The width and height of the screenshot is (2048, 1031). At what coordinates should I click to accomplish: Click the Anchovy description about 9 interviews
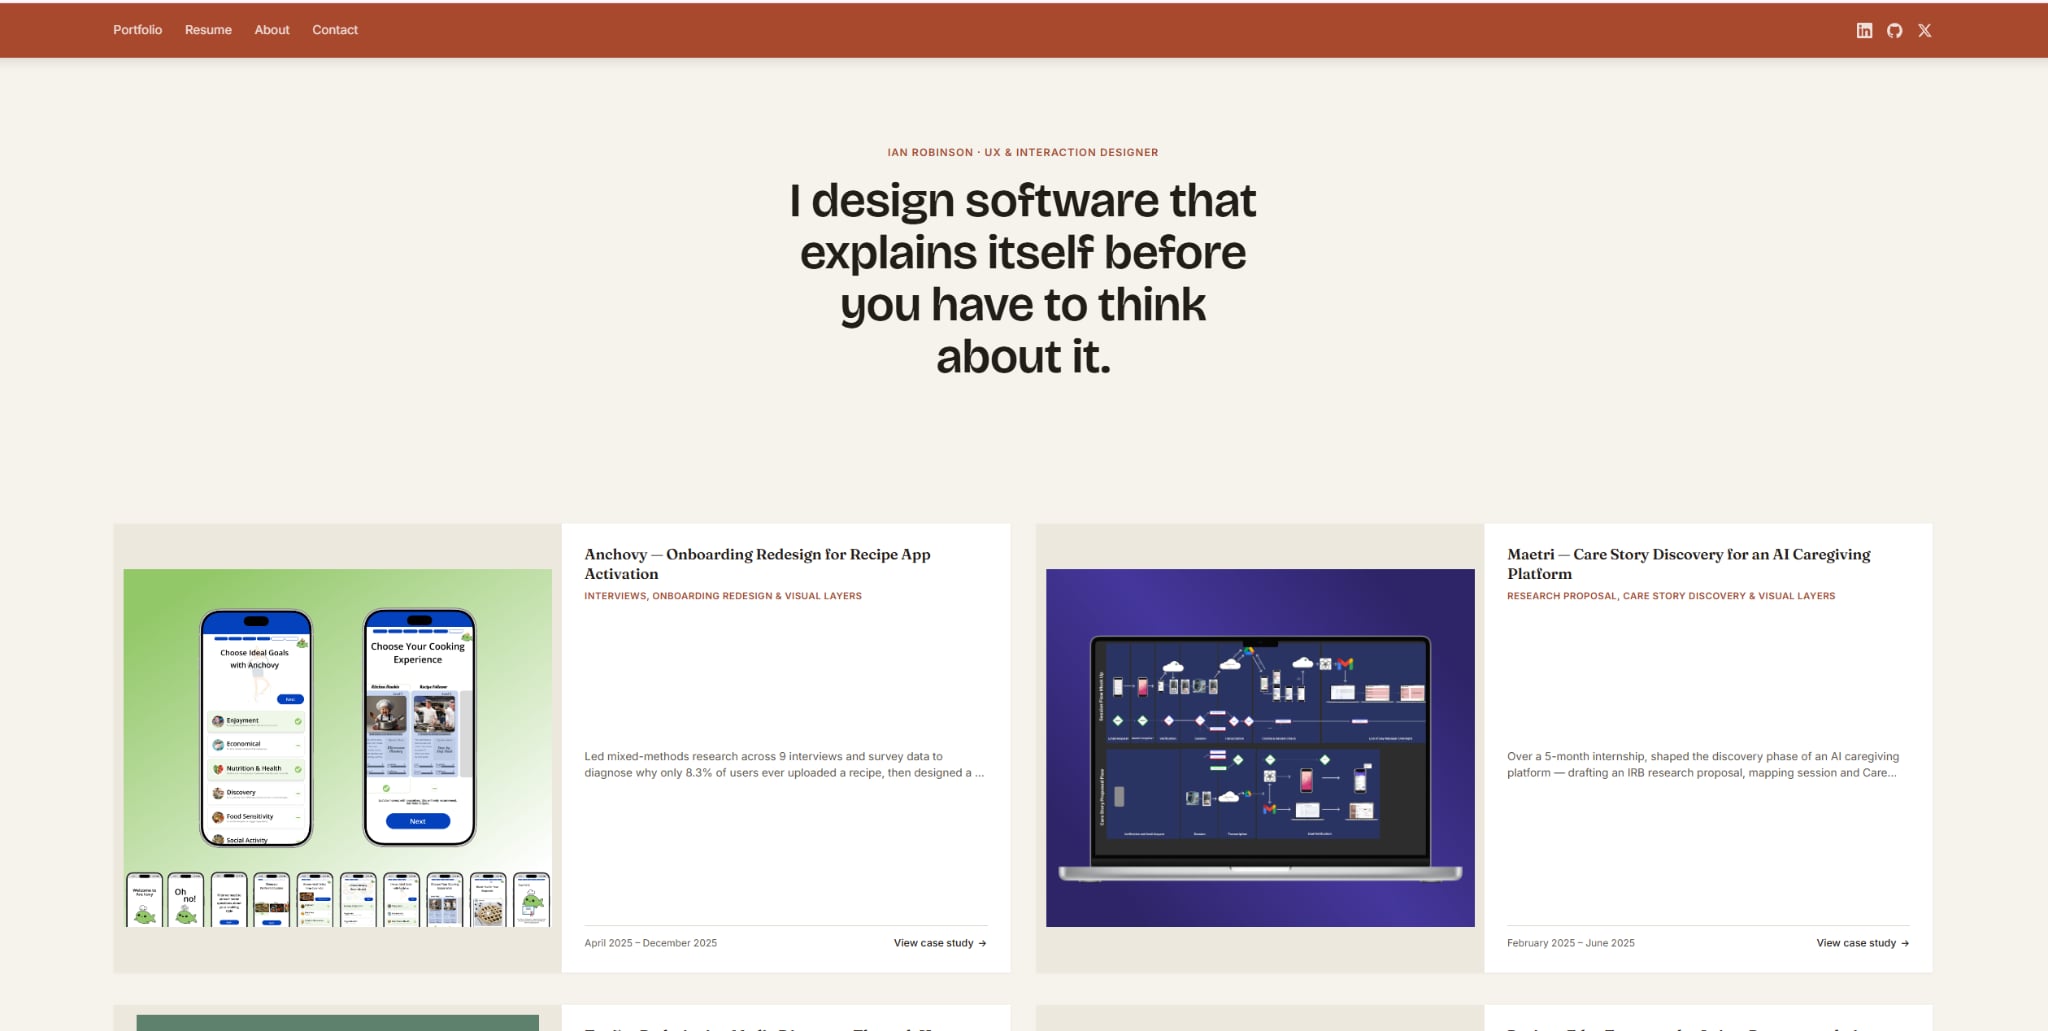784,765
